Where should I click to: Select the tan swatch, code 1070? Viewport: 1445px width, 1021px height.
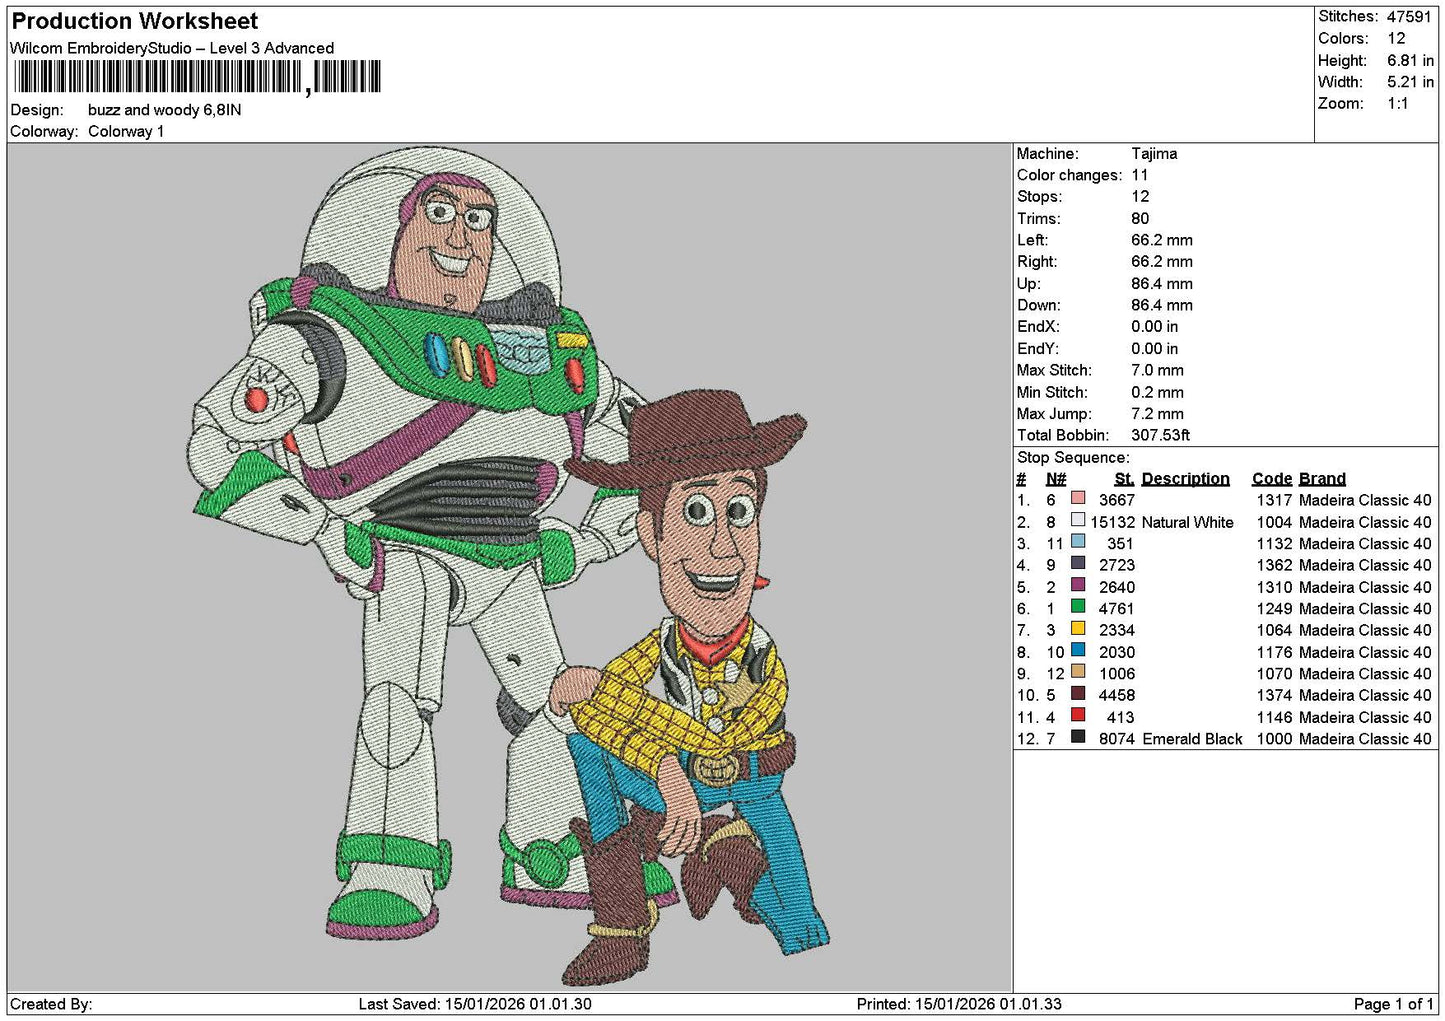(1078, 672)
